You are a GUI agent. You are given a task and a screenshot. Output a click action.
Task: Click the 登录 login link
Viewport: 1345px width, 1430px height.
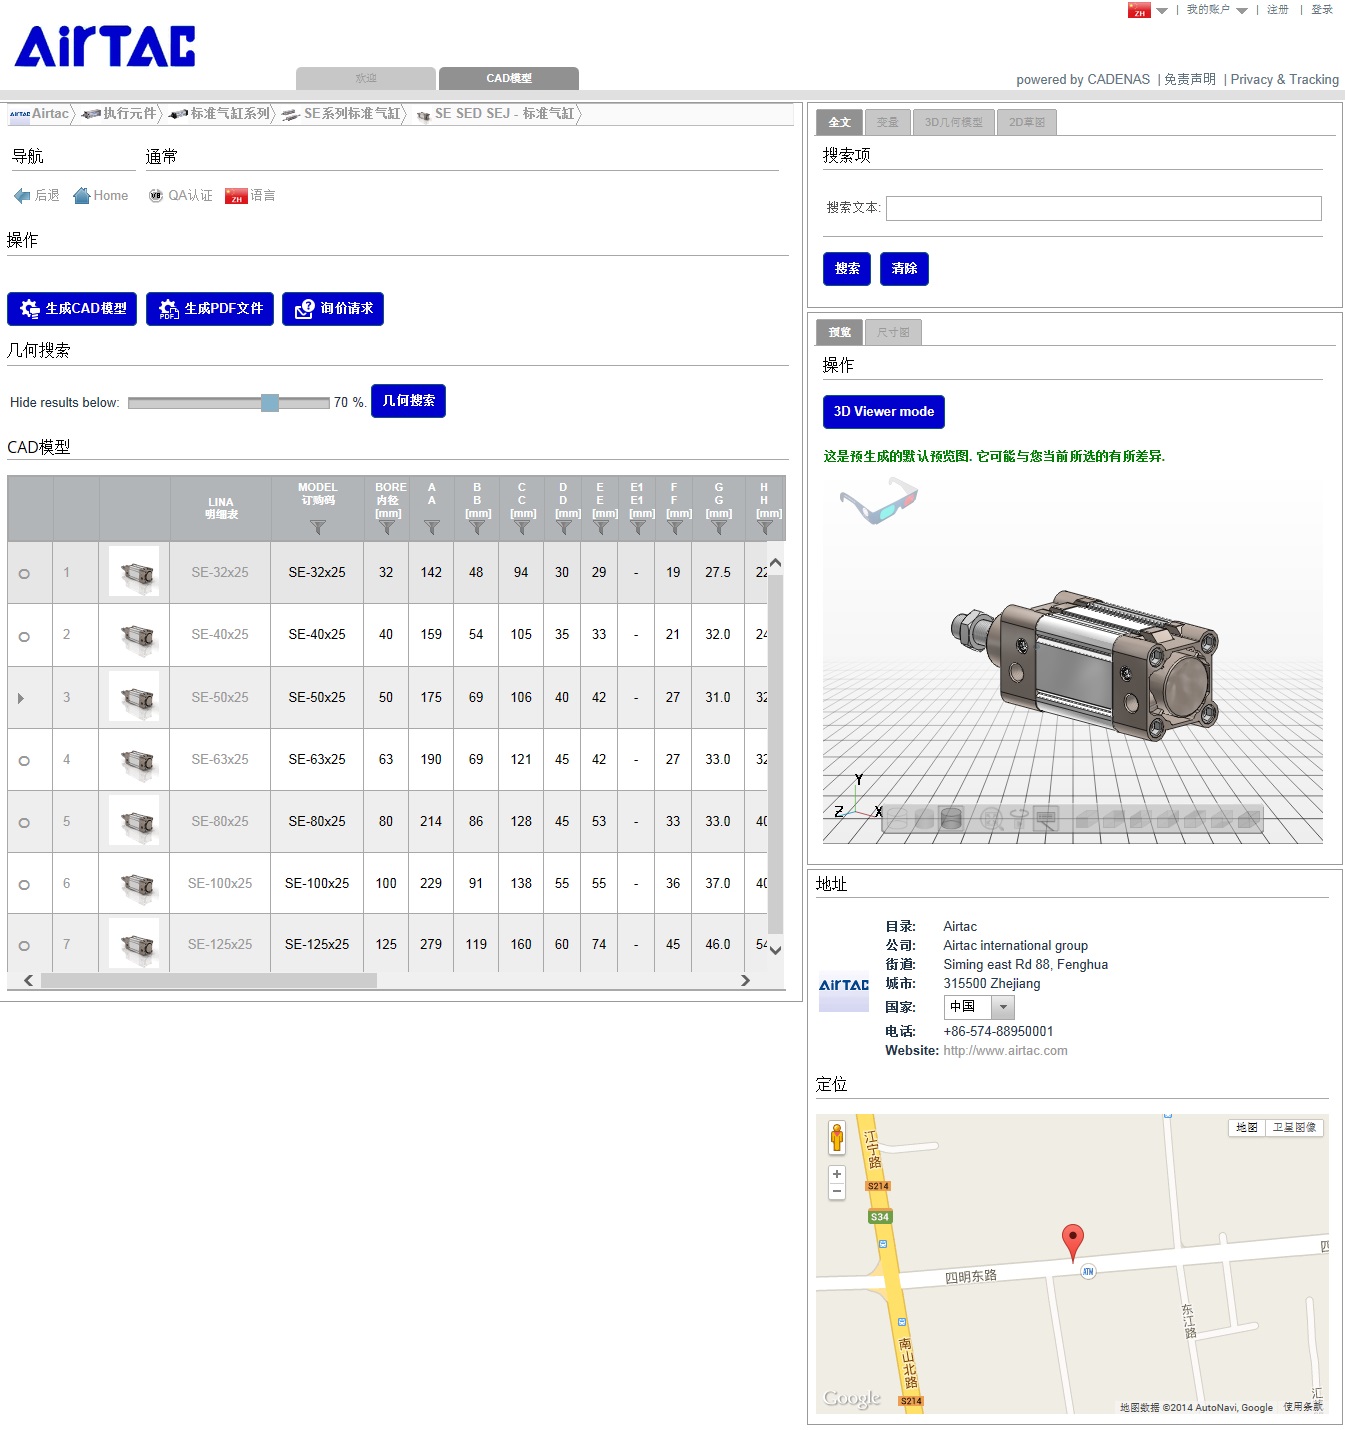(1322, 10)
